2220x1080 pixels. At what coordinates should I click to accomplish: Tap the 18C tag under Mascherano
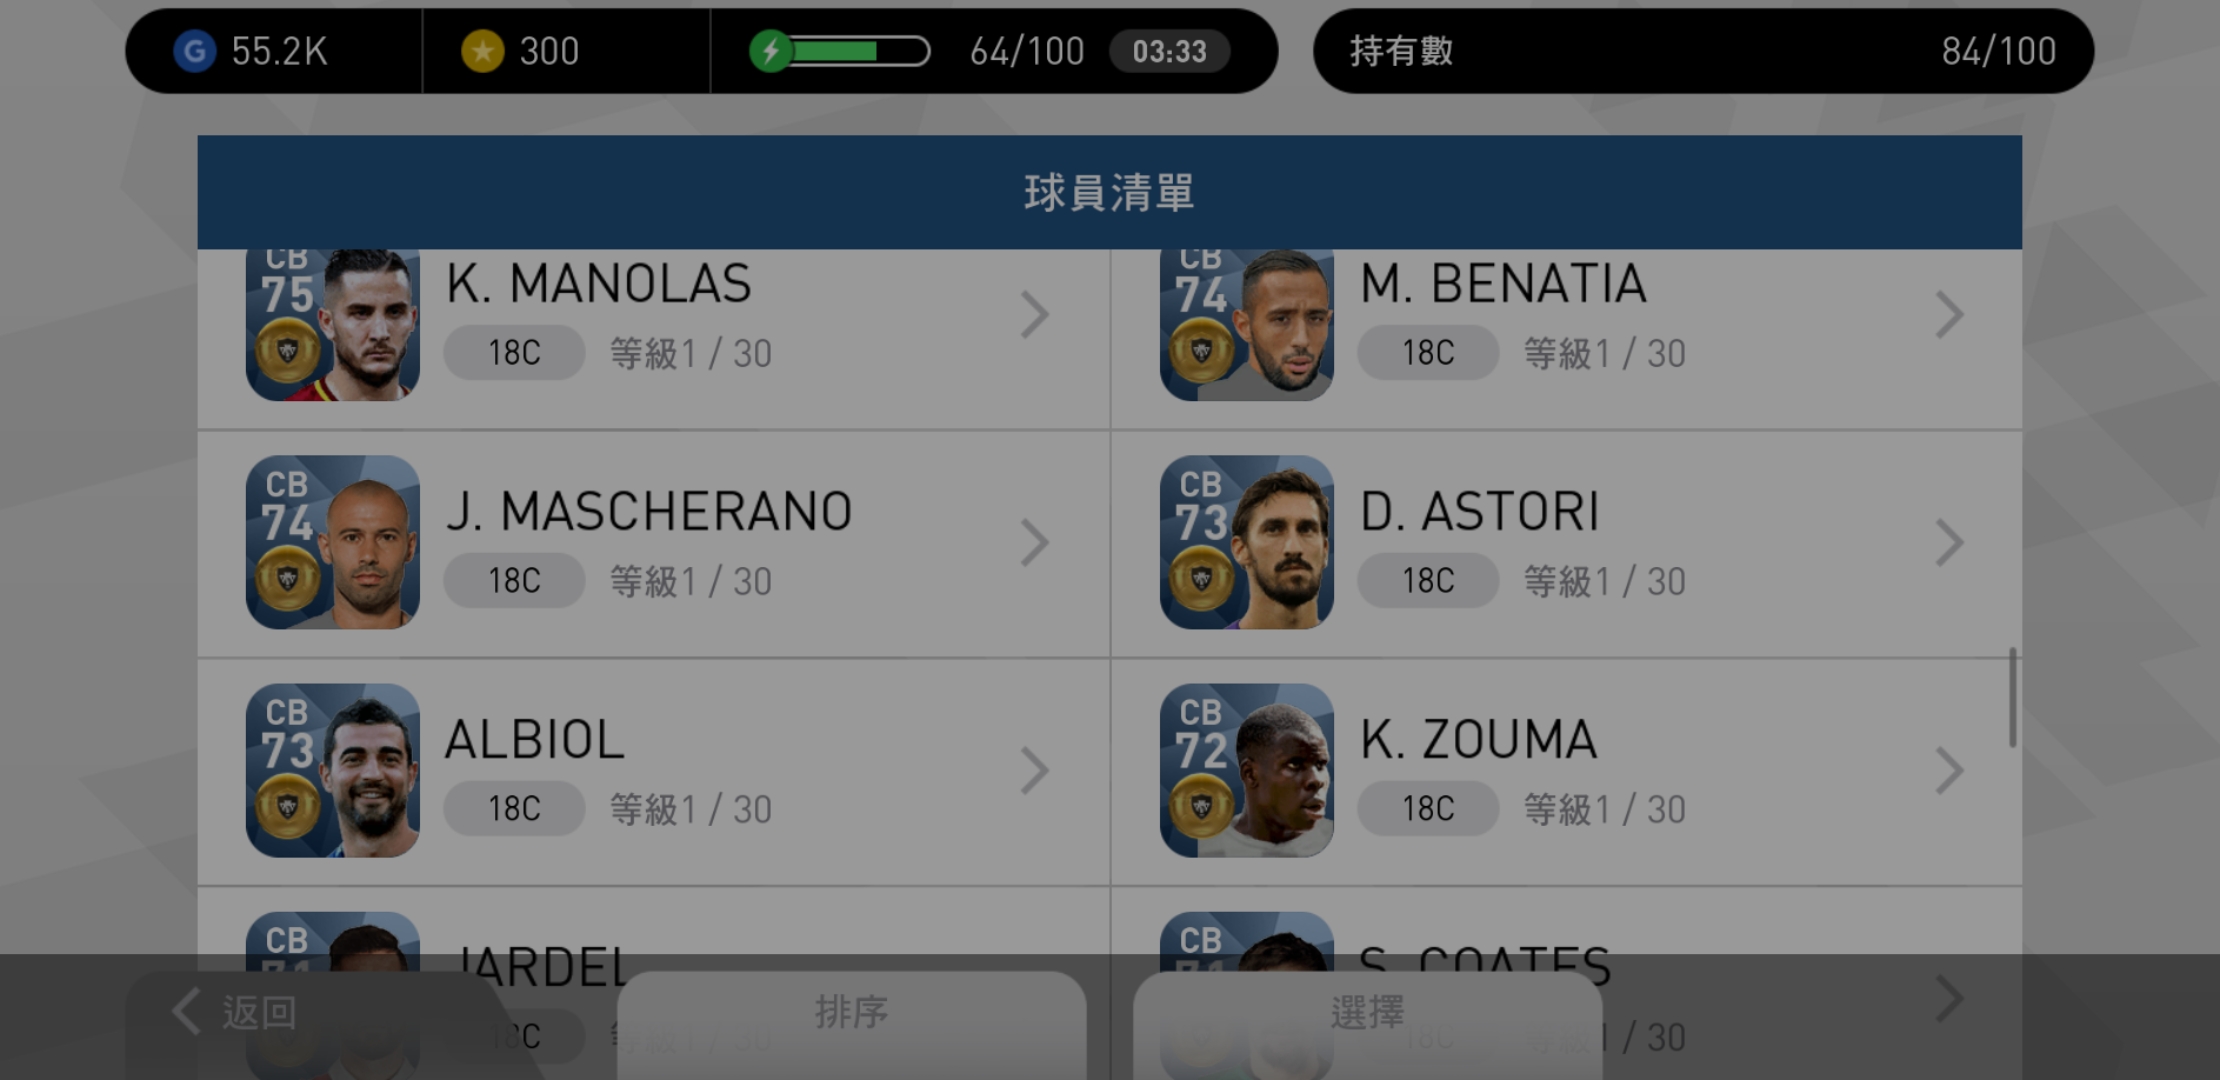coord(514,581)
